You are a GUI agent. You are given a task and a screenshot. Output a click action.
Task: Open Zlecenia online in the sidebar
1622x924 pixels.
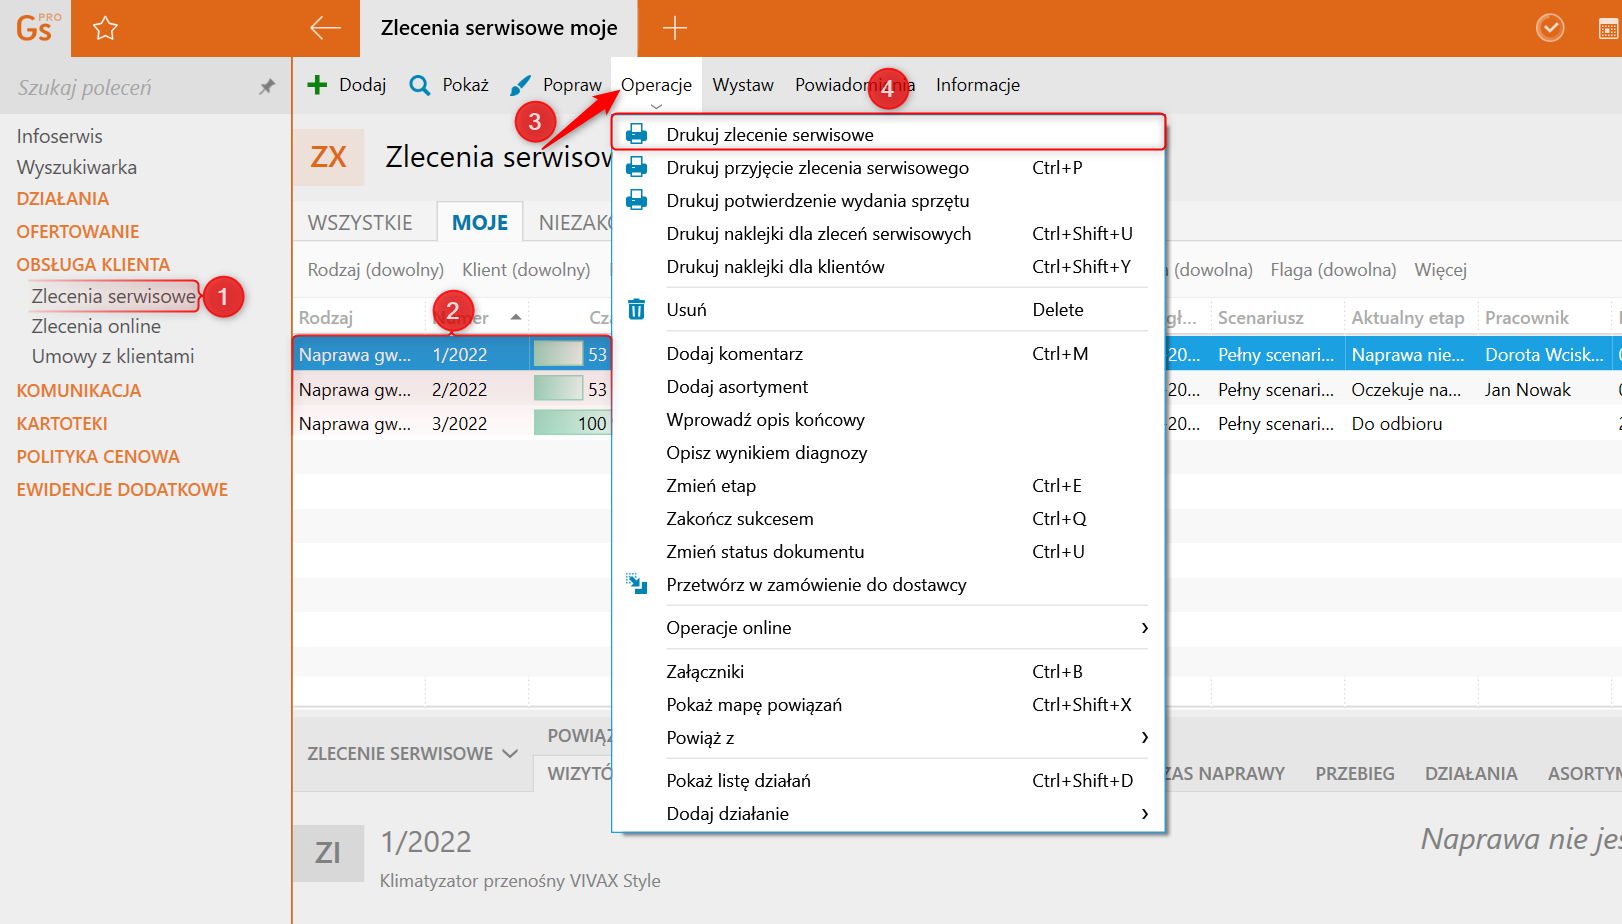tap(96, 326)
